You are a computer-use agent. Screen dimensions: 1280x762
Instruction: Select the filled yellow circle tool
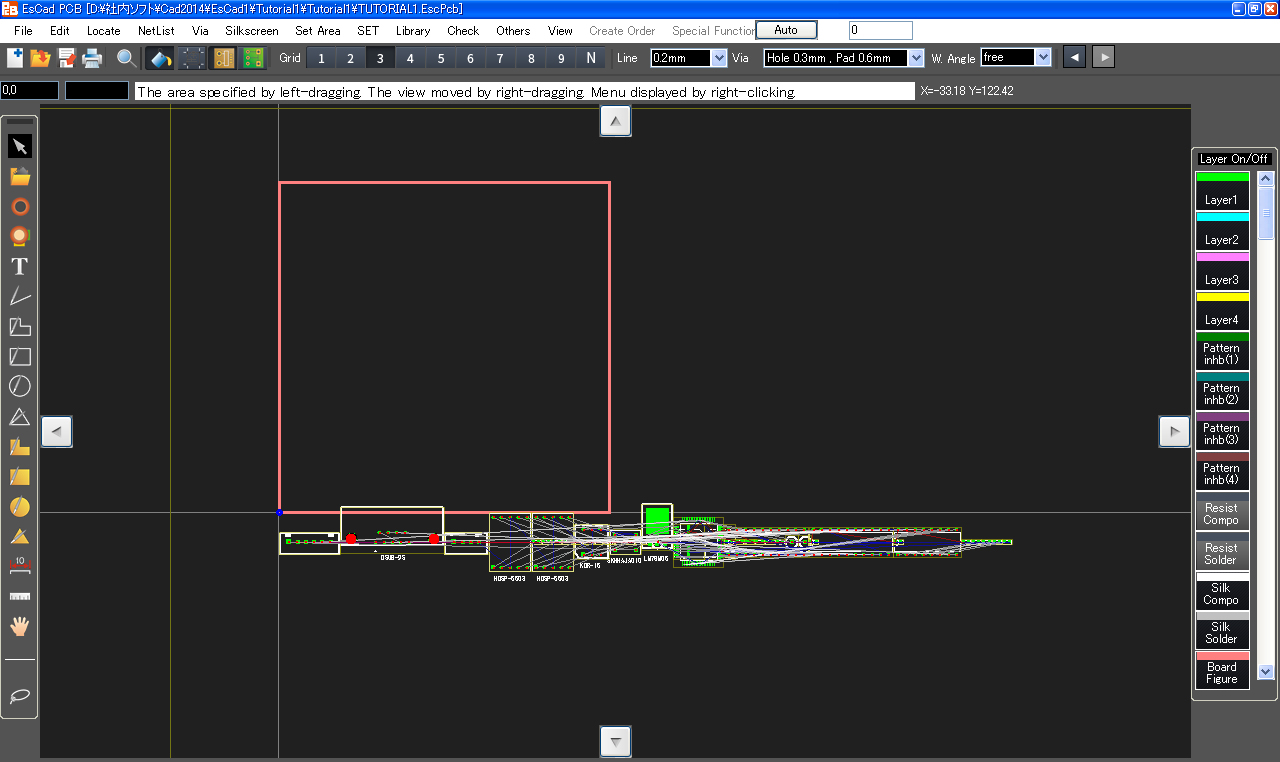tap(20, 507)
